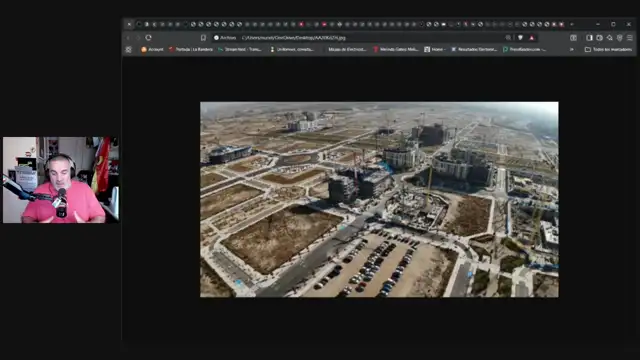
Task: Close the active tab with its X
Action: click(x=129, y=24)
